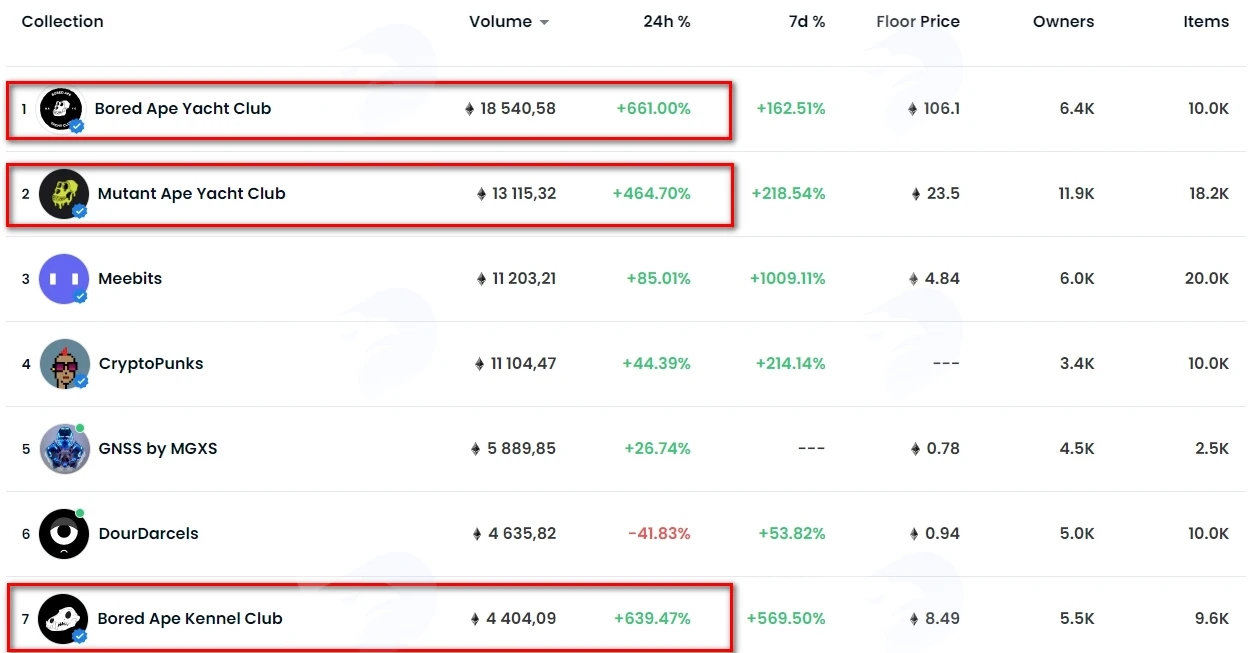This screenshot has height=653, width=1258.
Task: Click owners count 4.5K
Action: pos(1077,449)
